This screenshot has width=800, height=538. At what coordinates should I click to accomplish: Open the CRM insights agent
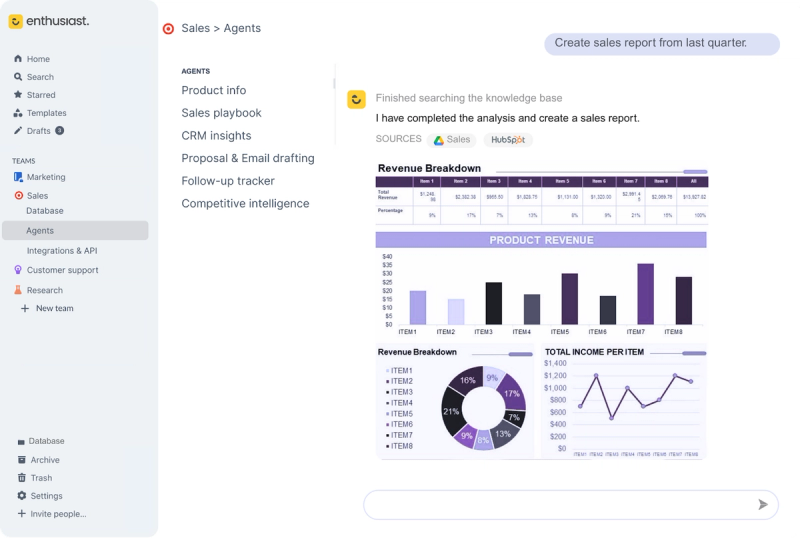[x=216, y=136]
